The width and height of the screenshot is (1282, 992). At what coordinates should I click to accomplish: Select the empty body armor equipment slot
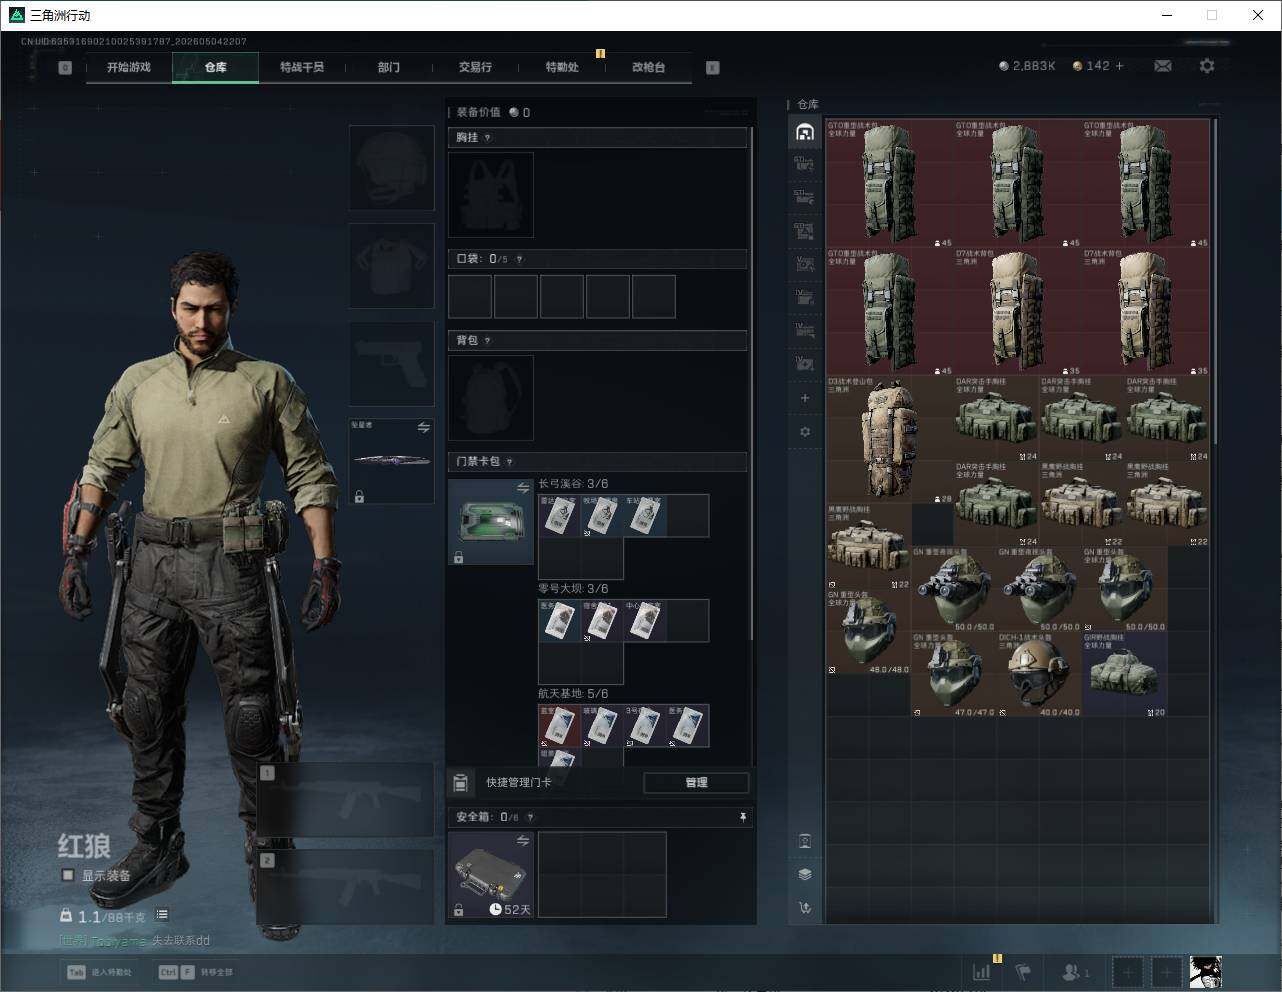point(392,266)
